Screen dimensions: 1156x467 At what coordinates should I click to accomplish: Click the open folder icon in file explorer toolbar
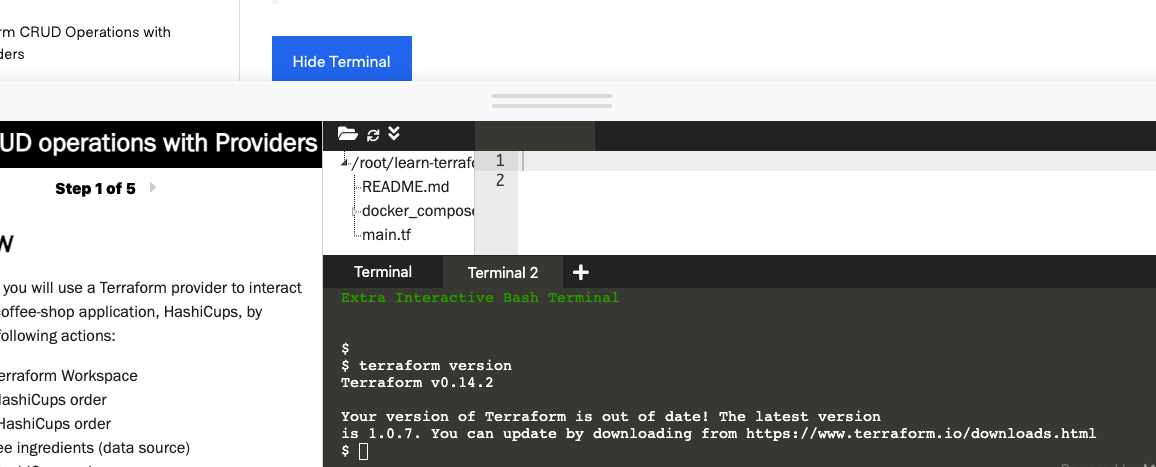[x=347, y=134]
